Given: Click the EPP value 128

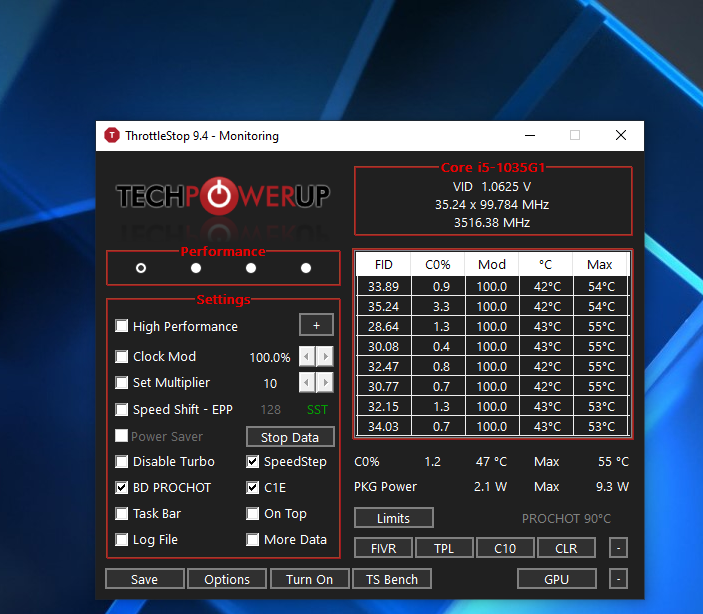Looking at the screenshot, I should (x=271, y=409).
